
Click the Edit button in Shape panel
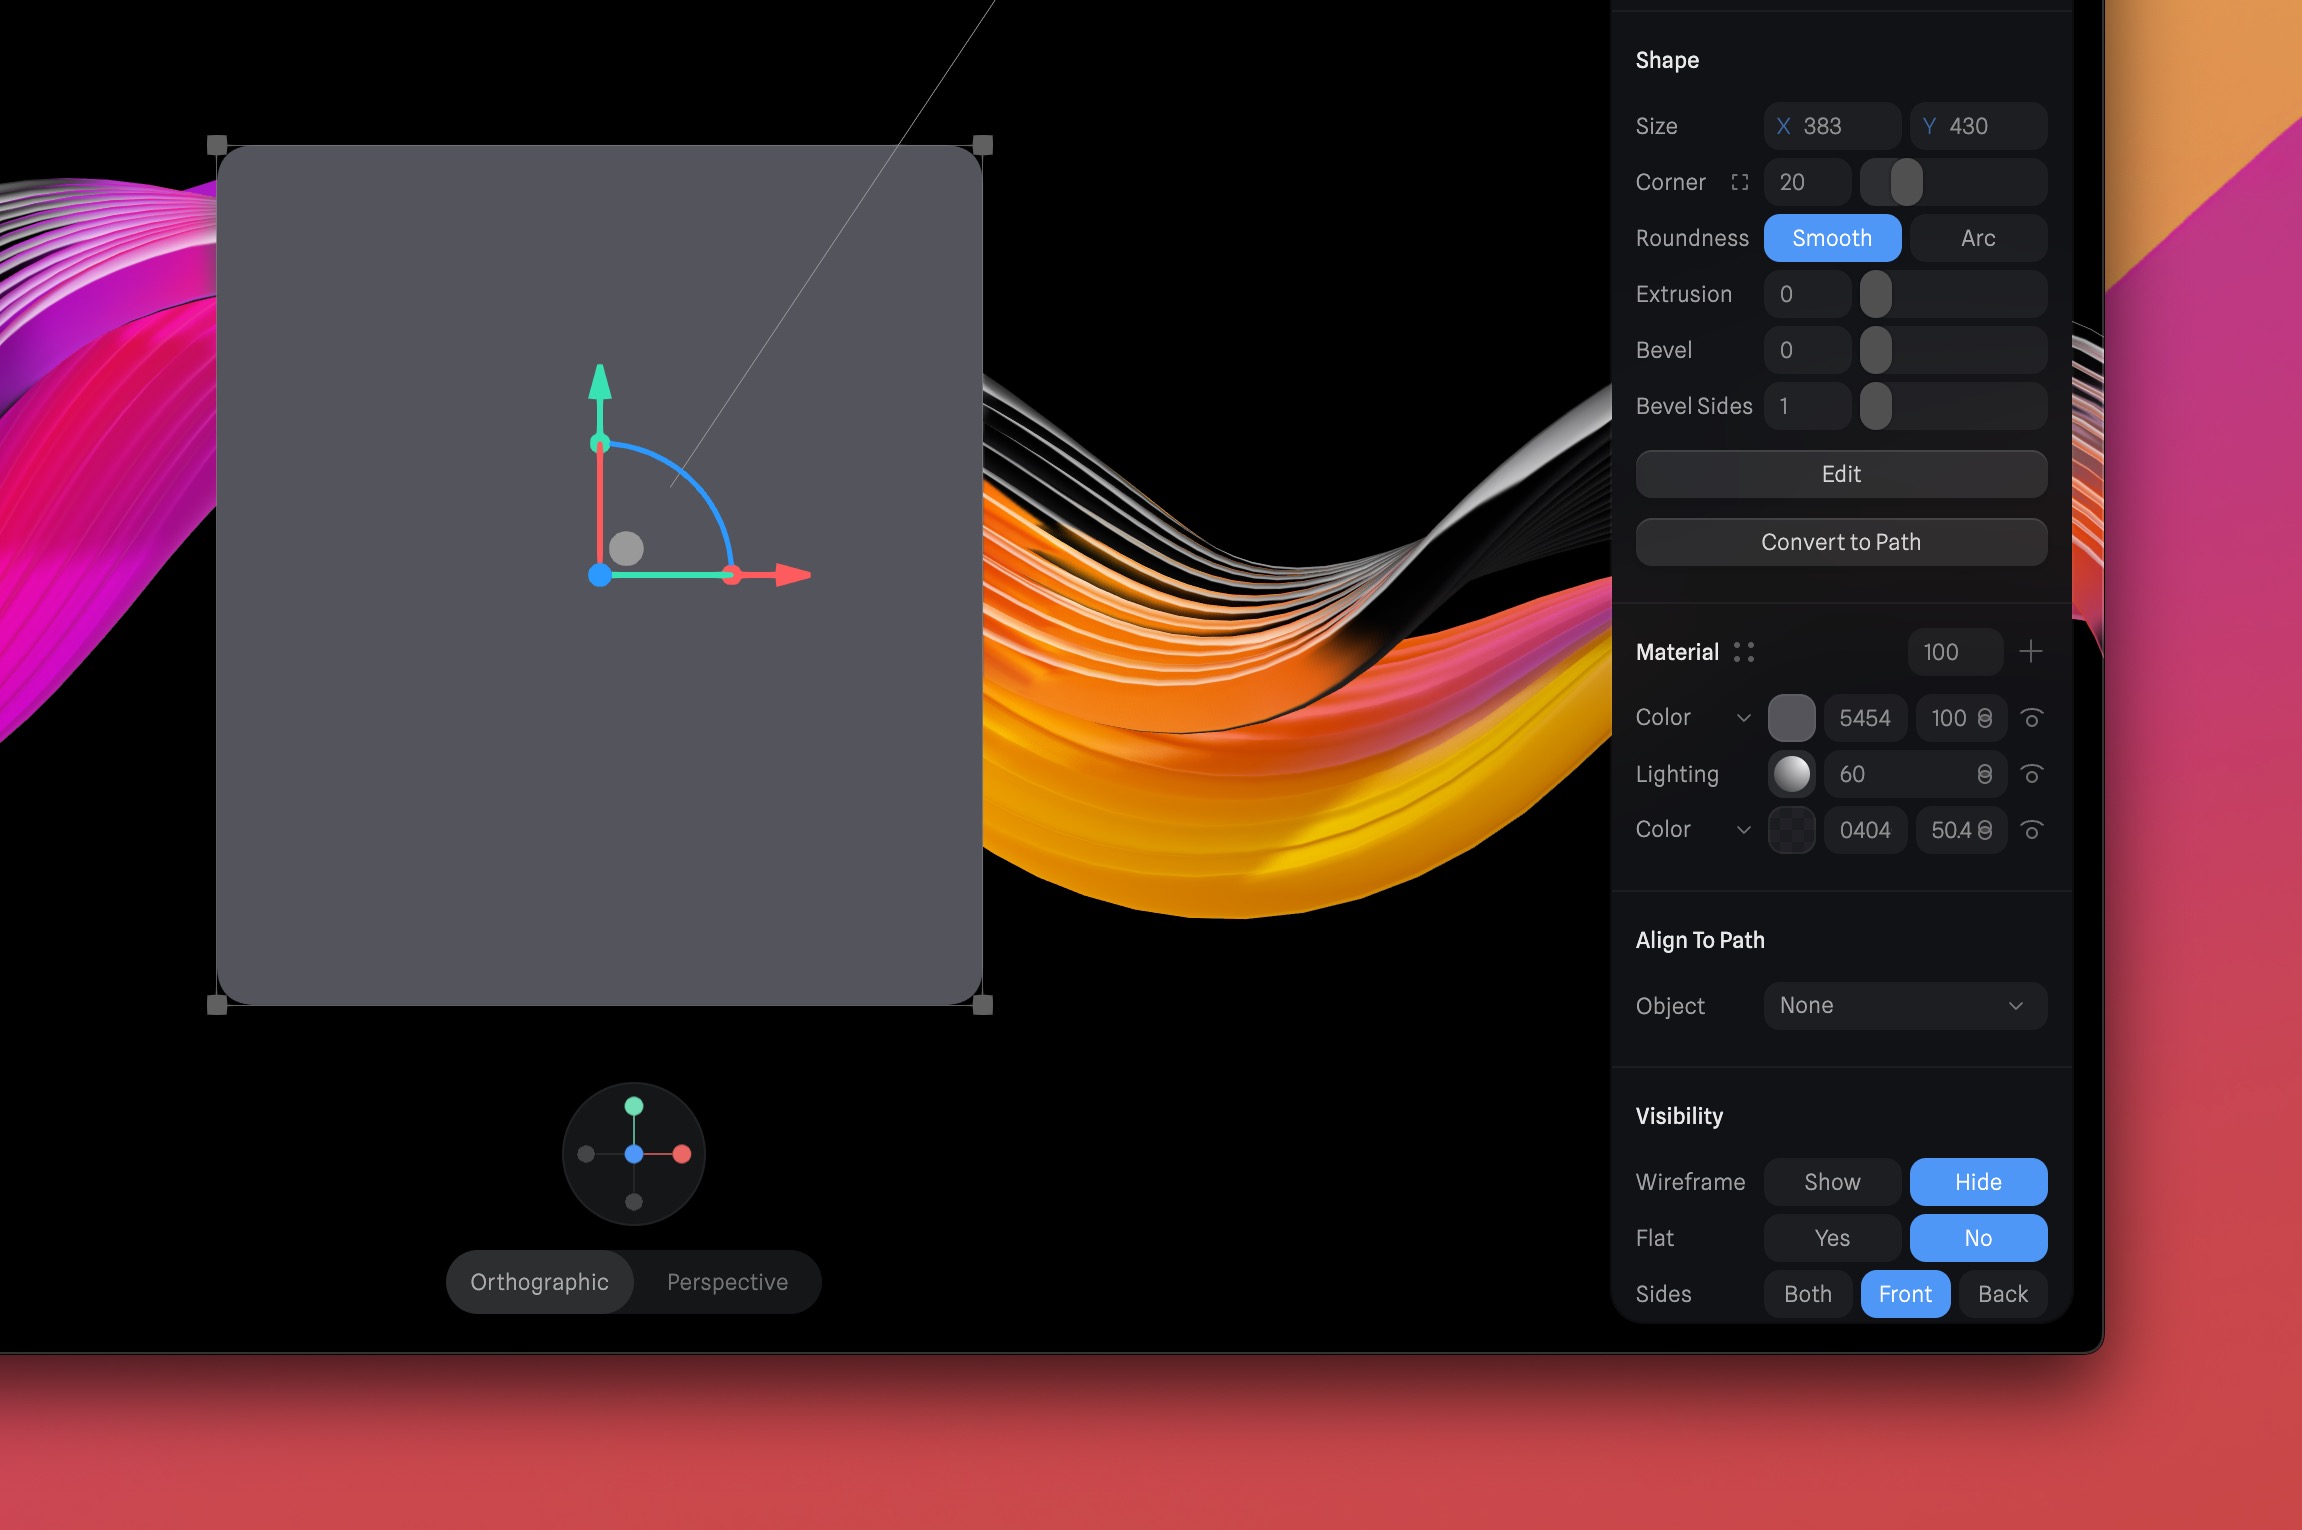(1840, 474)
